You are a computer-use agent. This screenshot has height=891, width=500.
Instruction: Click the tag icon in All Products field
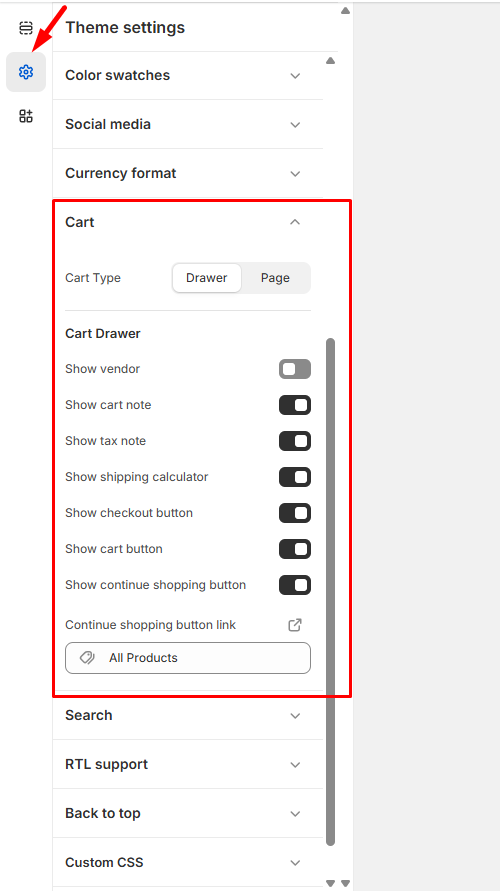(88, 658)
